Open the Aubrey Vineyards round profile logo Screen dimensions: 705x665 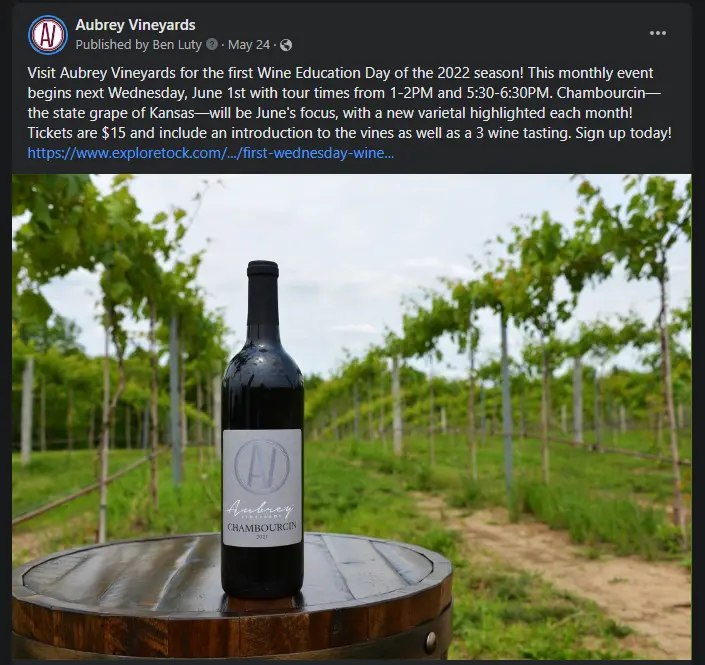(x=48, y=35)
